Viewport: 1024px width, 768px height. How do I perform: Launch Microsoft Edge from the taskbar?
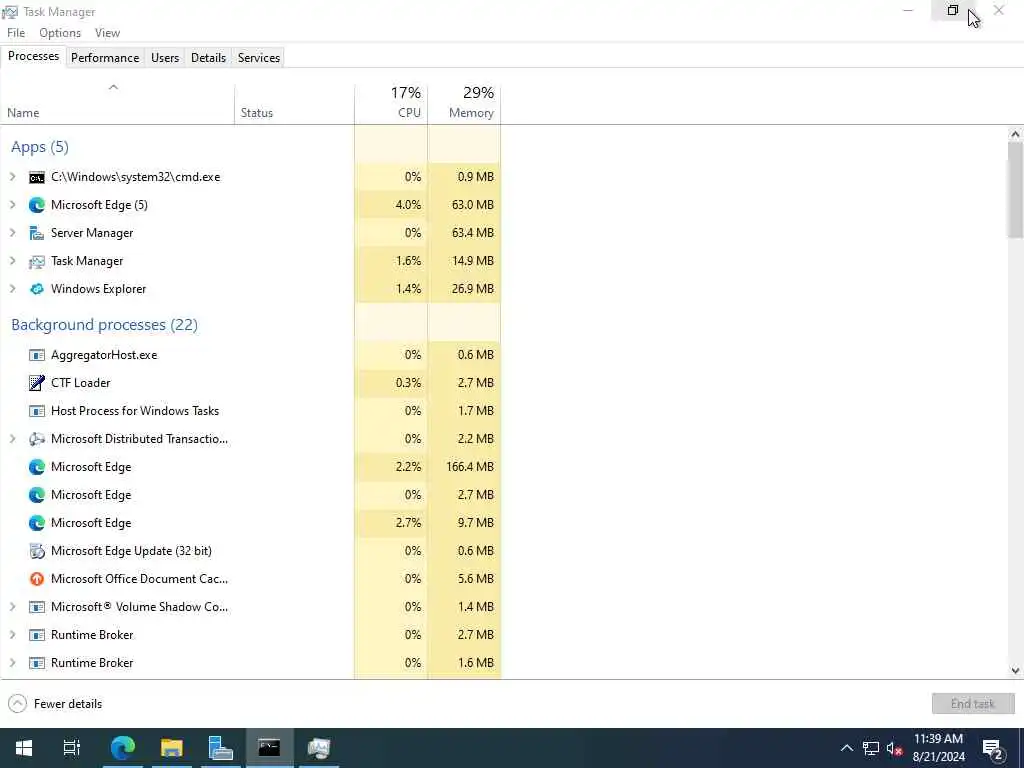[123, 748]
